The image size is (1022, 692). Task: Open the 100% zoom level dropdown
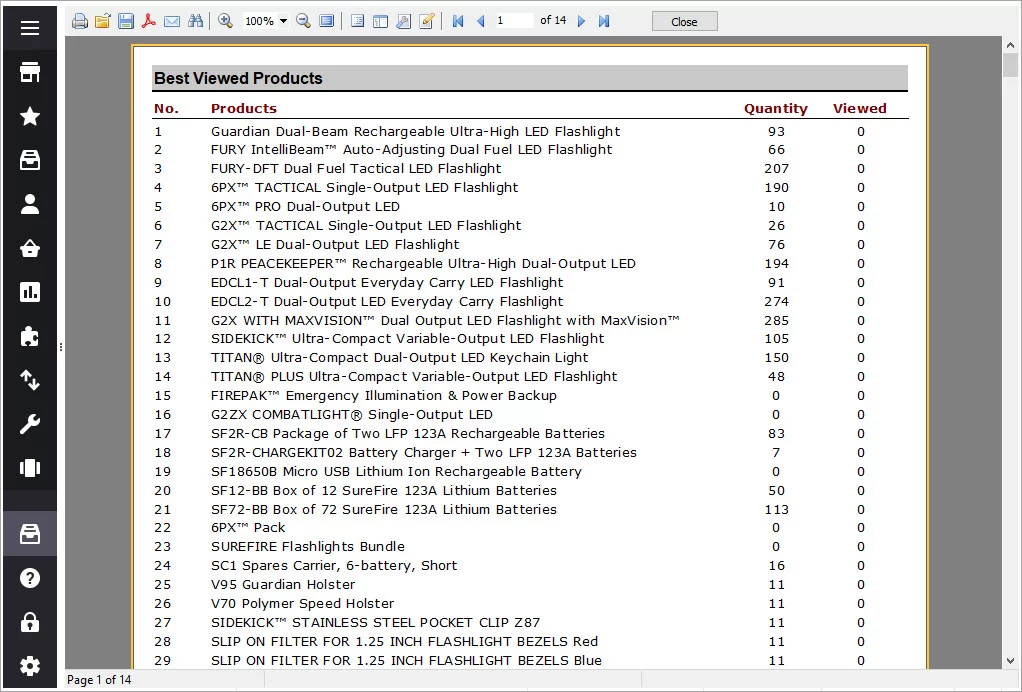point(284,22)
